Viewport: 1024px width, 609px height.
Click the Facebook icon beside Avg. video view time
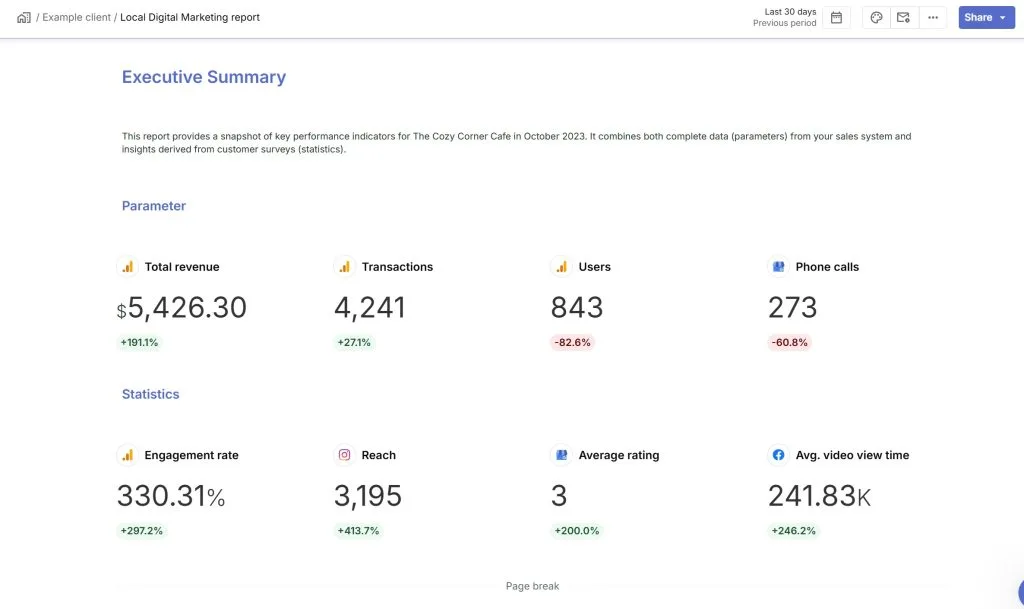coord(778,455)
